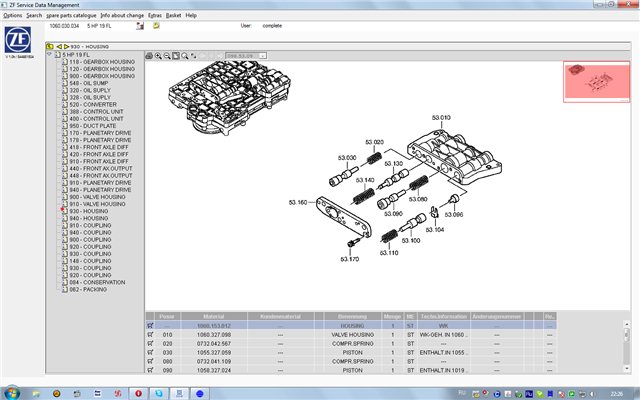Screen dimensions: 640x400
Task: Click material number 1060.327.098 cell
Action: [x=214, y=335]
